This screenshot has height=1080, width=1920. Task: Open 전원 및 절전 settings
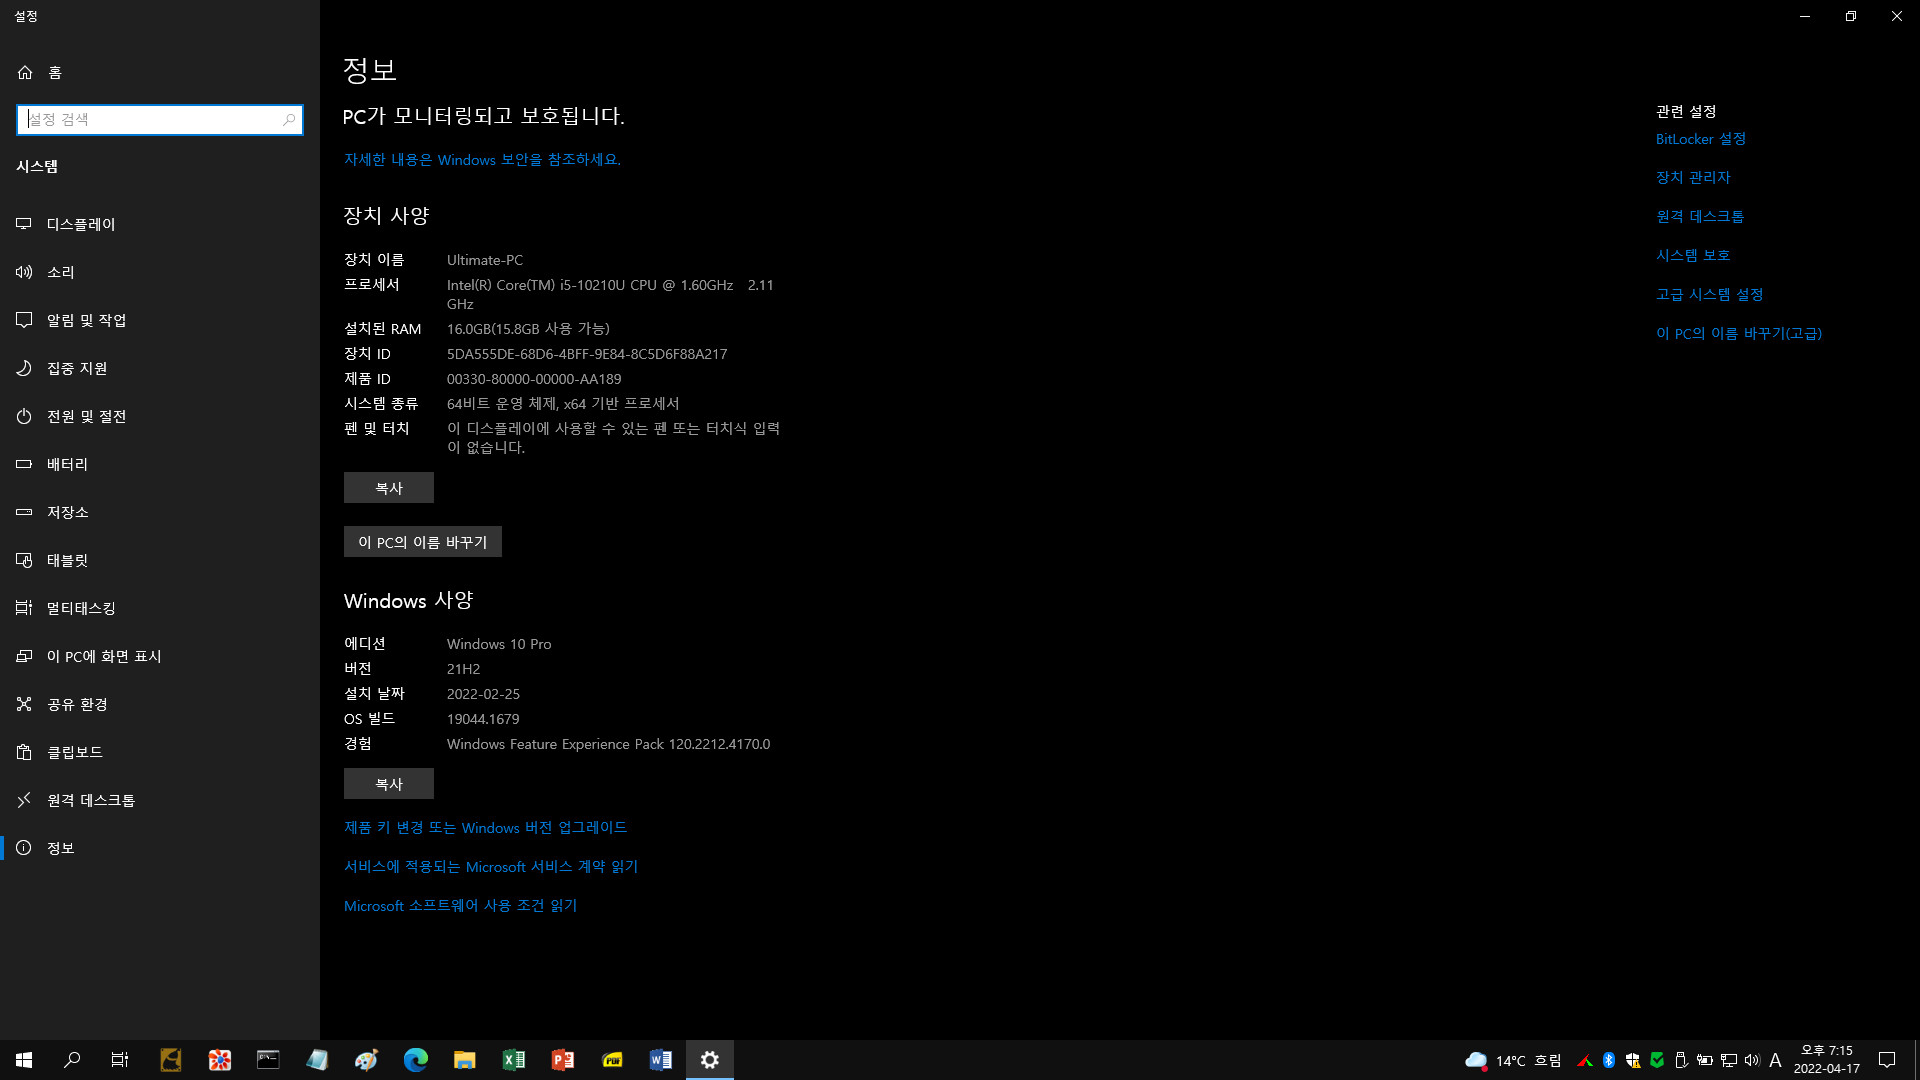[x=160, y=416]
